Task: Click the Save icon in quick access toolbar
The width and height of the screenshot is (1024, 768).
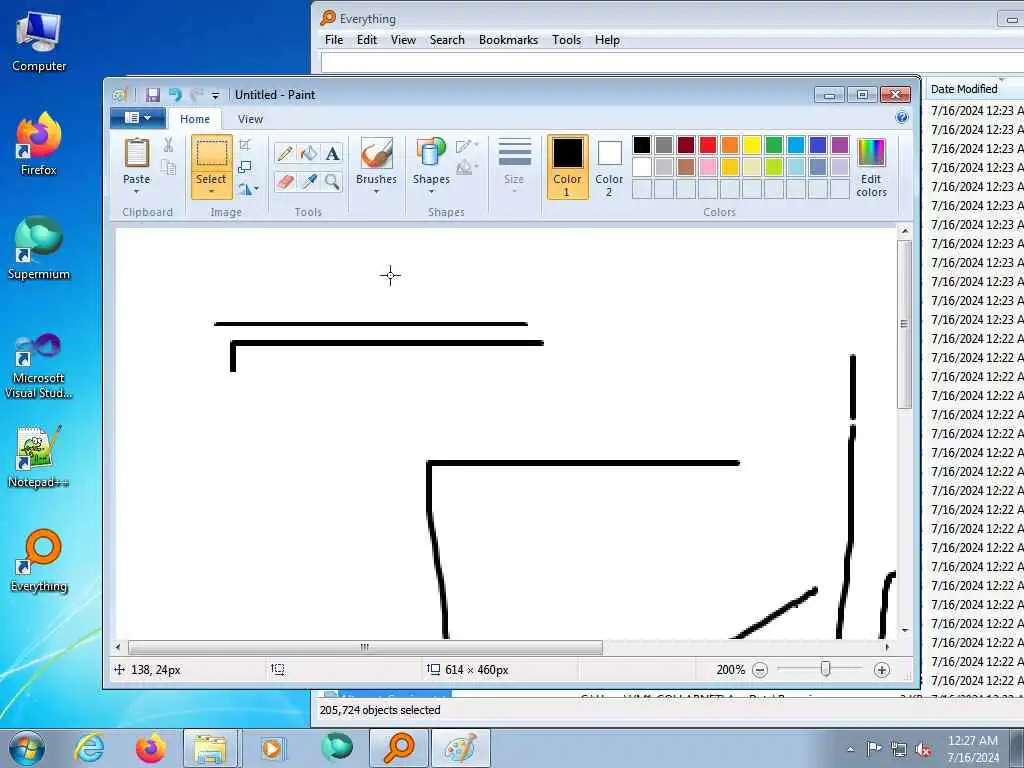Action: [x=153, y=95]
